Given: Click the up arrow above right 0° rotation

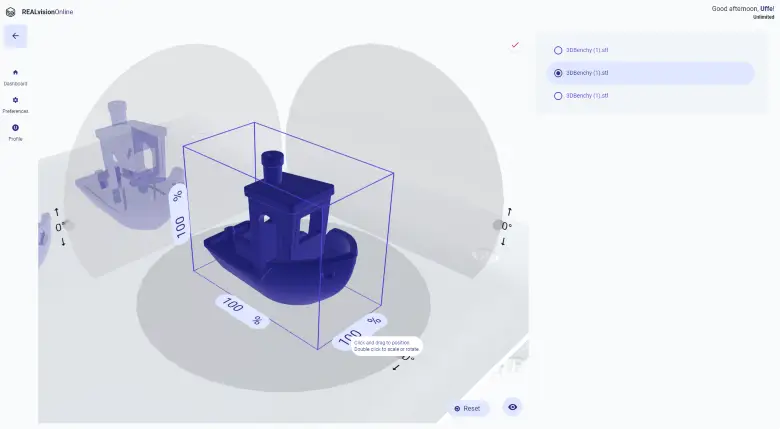Looking at the screenshot, I should tap(509, 212).
